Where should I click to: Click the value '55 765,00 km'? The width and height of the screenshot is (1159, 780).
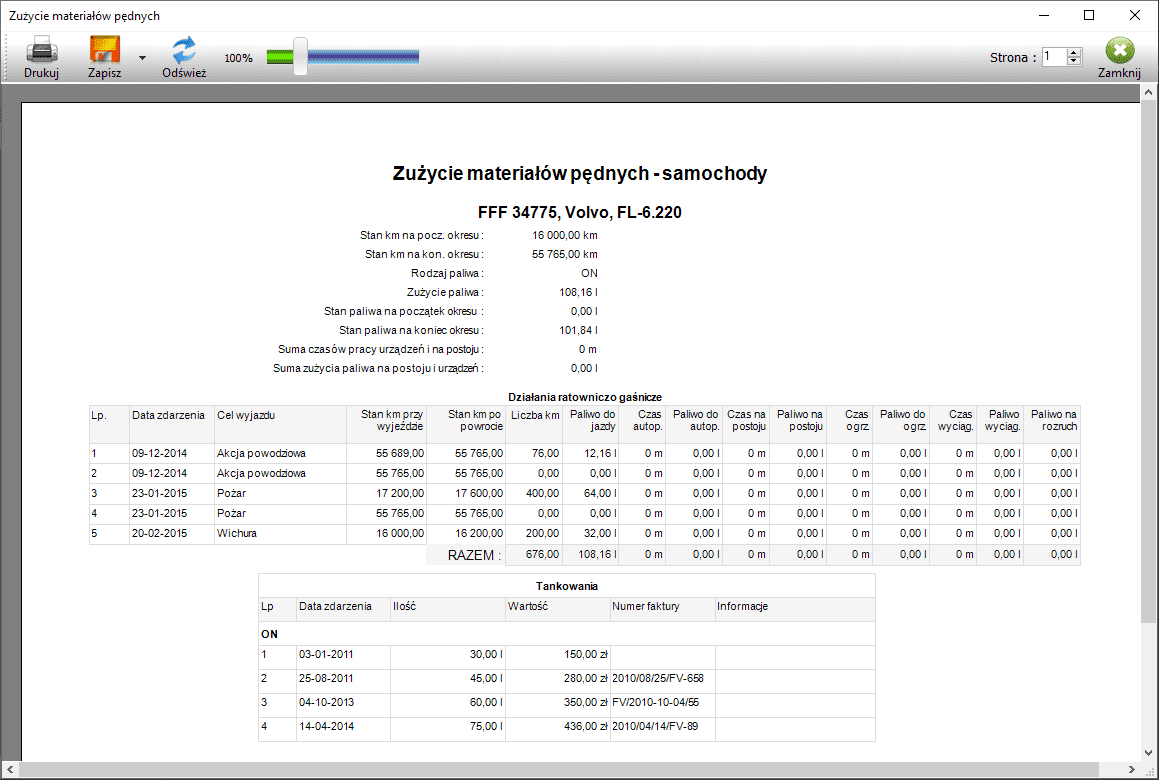pyautogui.click(x=565, y=254)
